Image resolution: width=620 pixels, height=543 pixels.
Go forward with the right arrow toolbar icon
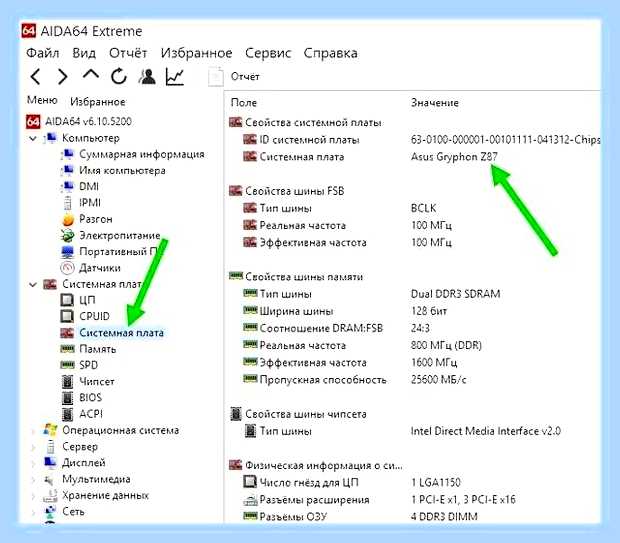point(62,76)
